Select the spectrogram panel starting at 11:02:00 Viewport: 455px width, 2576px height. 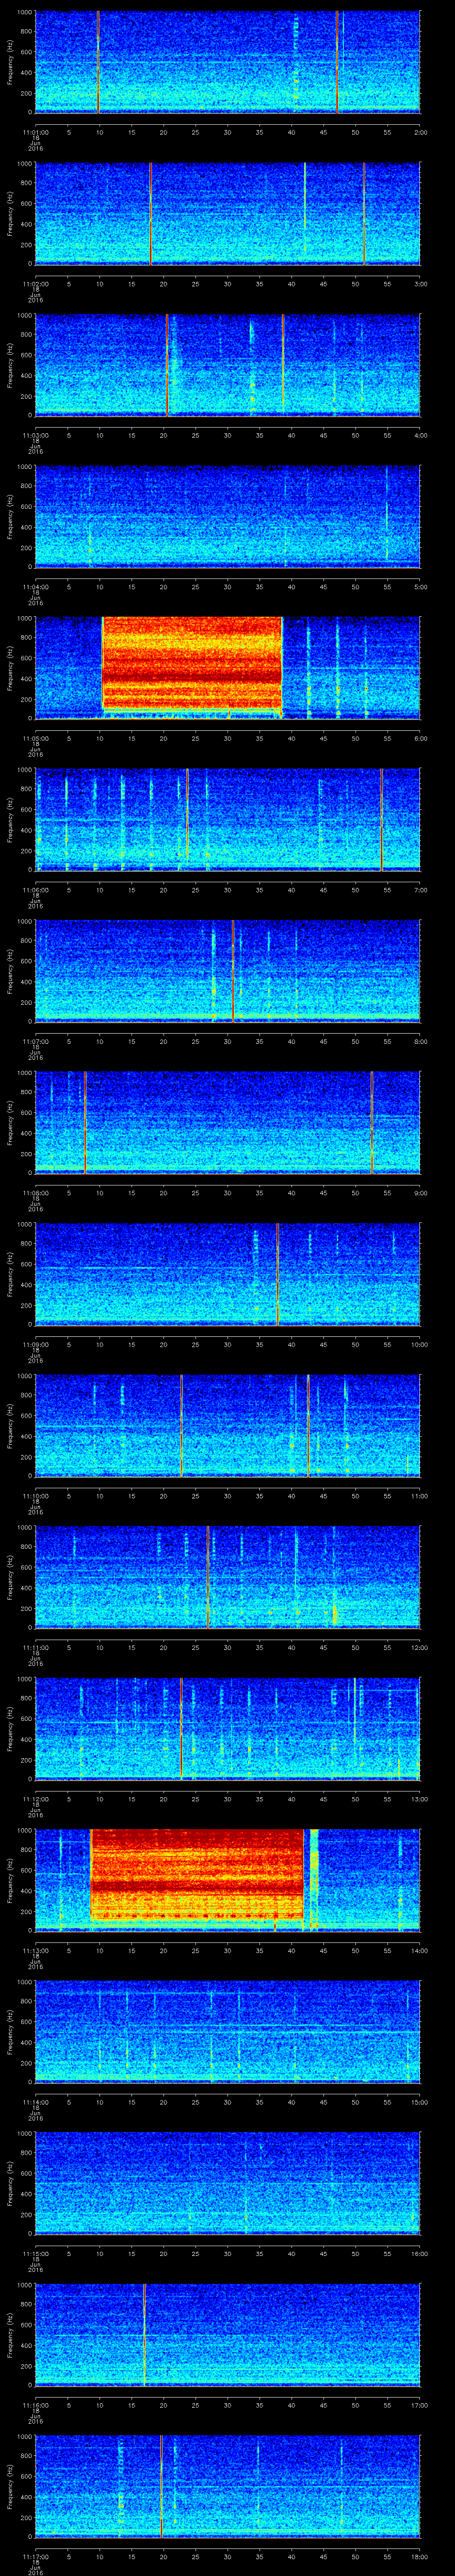[227, 213]
